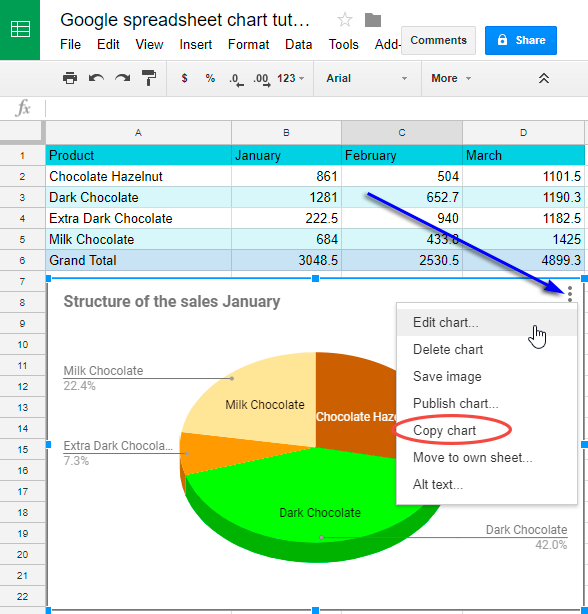Format as currency with dollar icon
This screenshot has height=614, width=588.
(184, 78)
